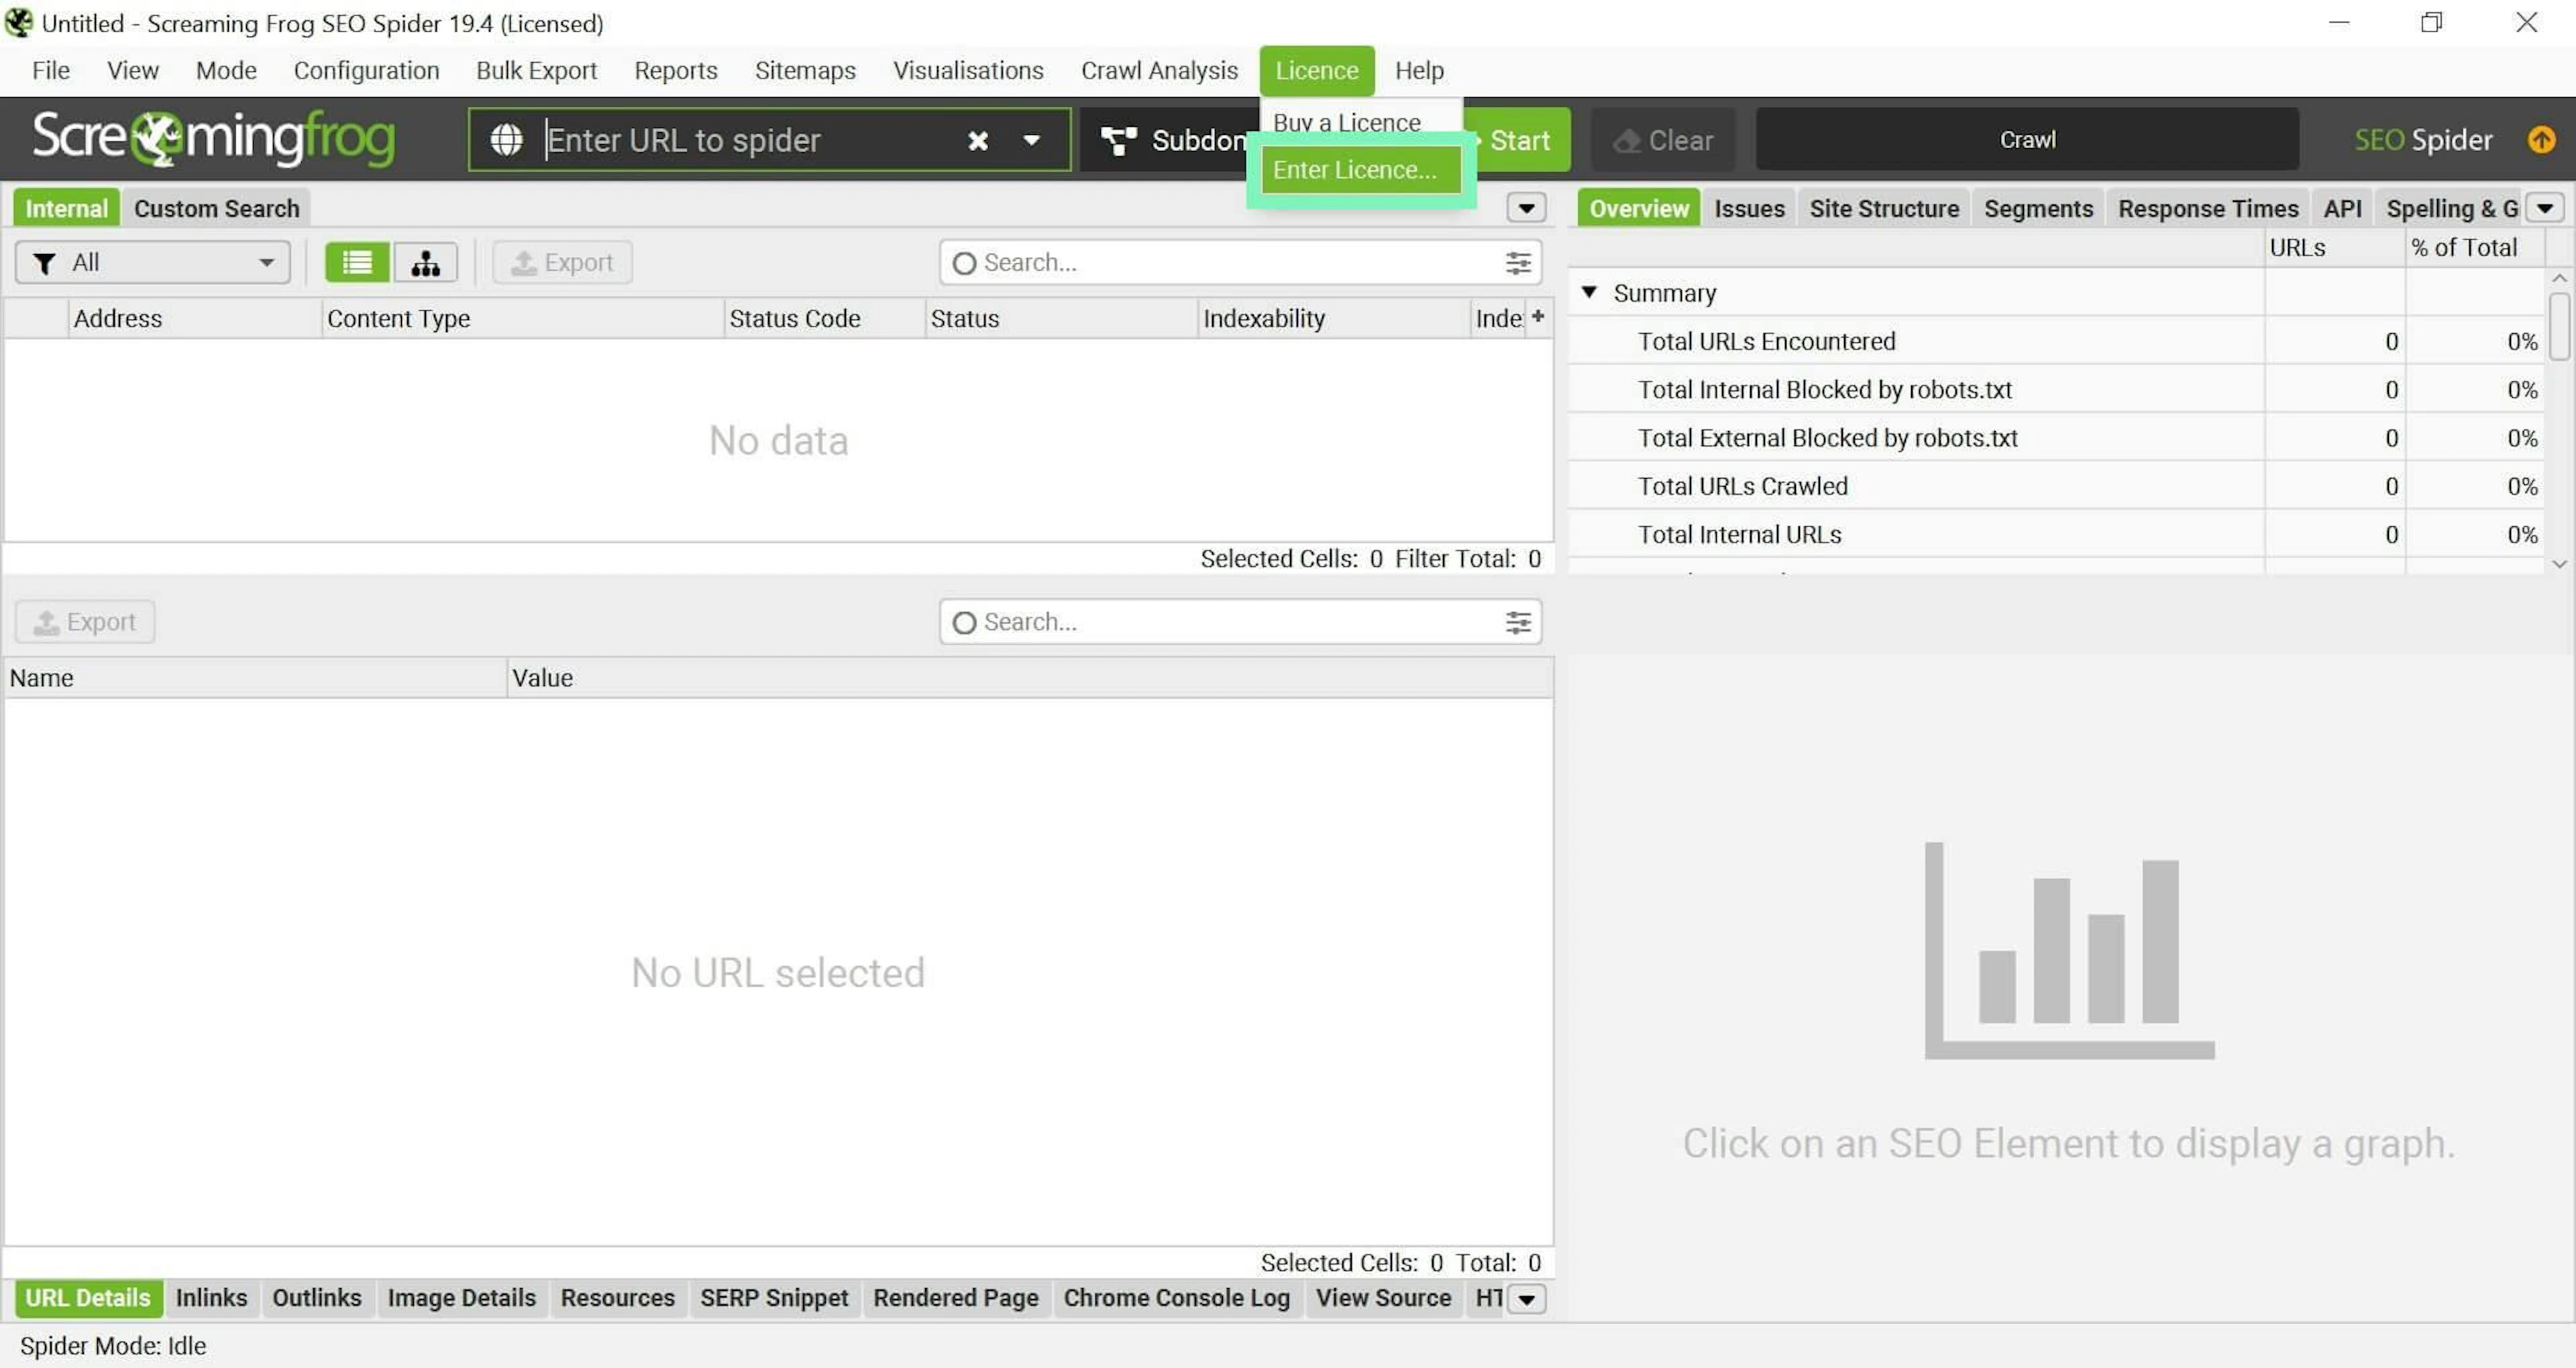The image size is (2576, 1368).
Task: Clear the URL field with the X icon
Action: 978,141
